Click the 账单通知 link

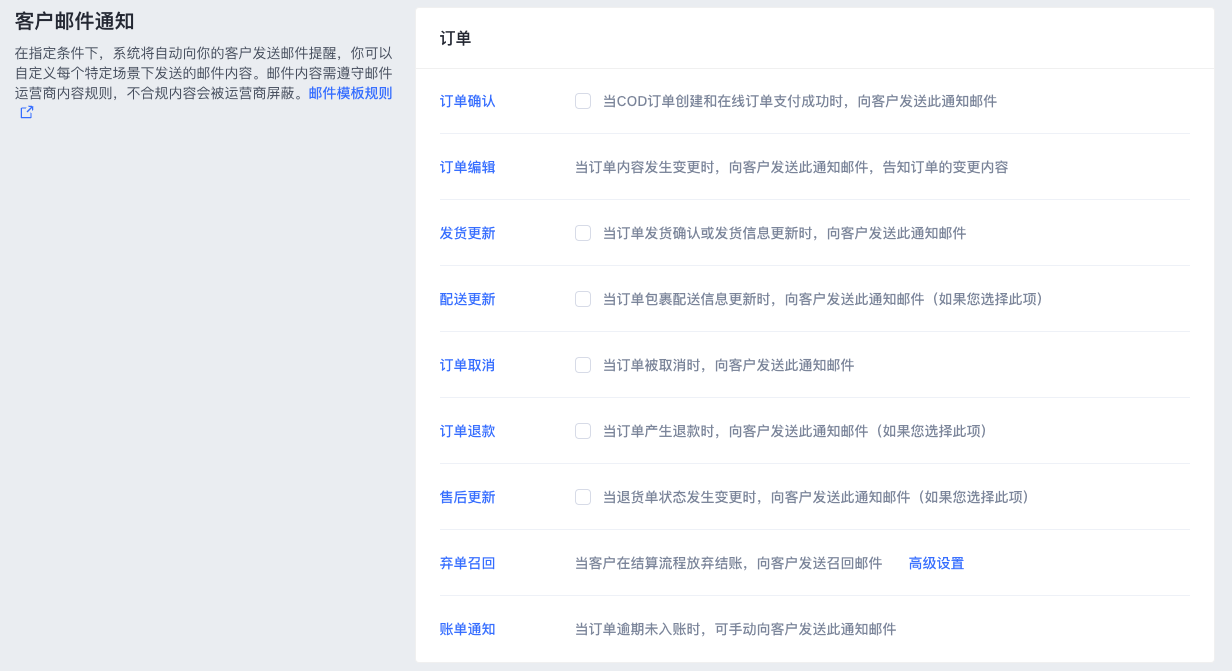click(x=468, y=629)
